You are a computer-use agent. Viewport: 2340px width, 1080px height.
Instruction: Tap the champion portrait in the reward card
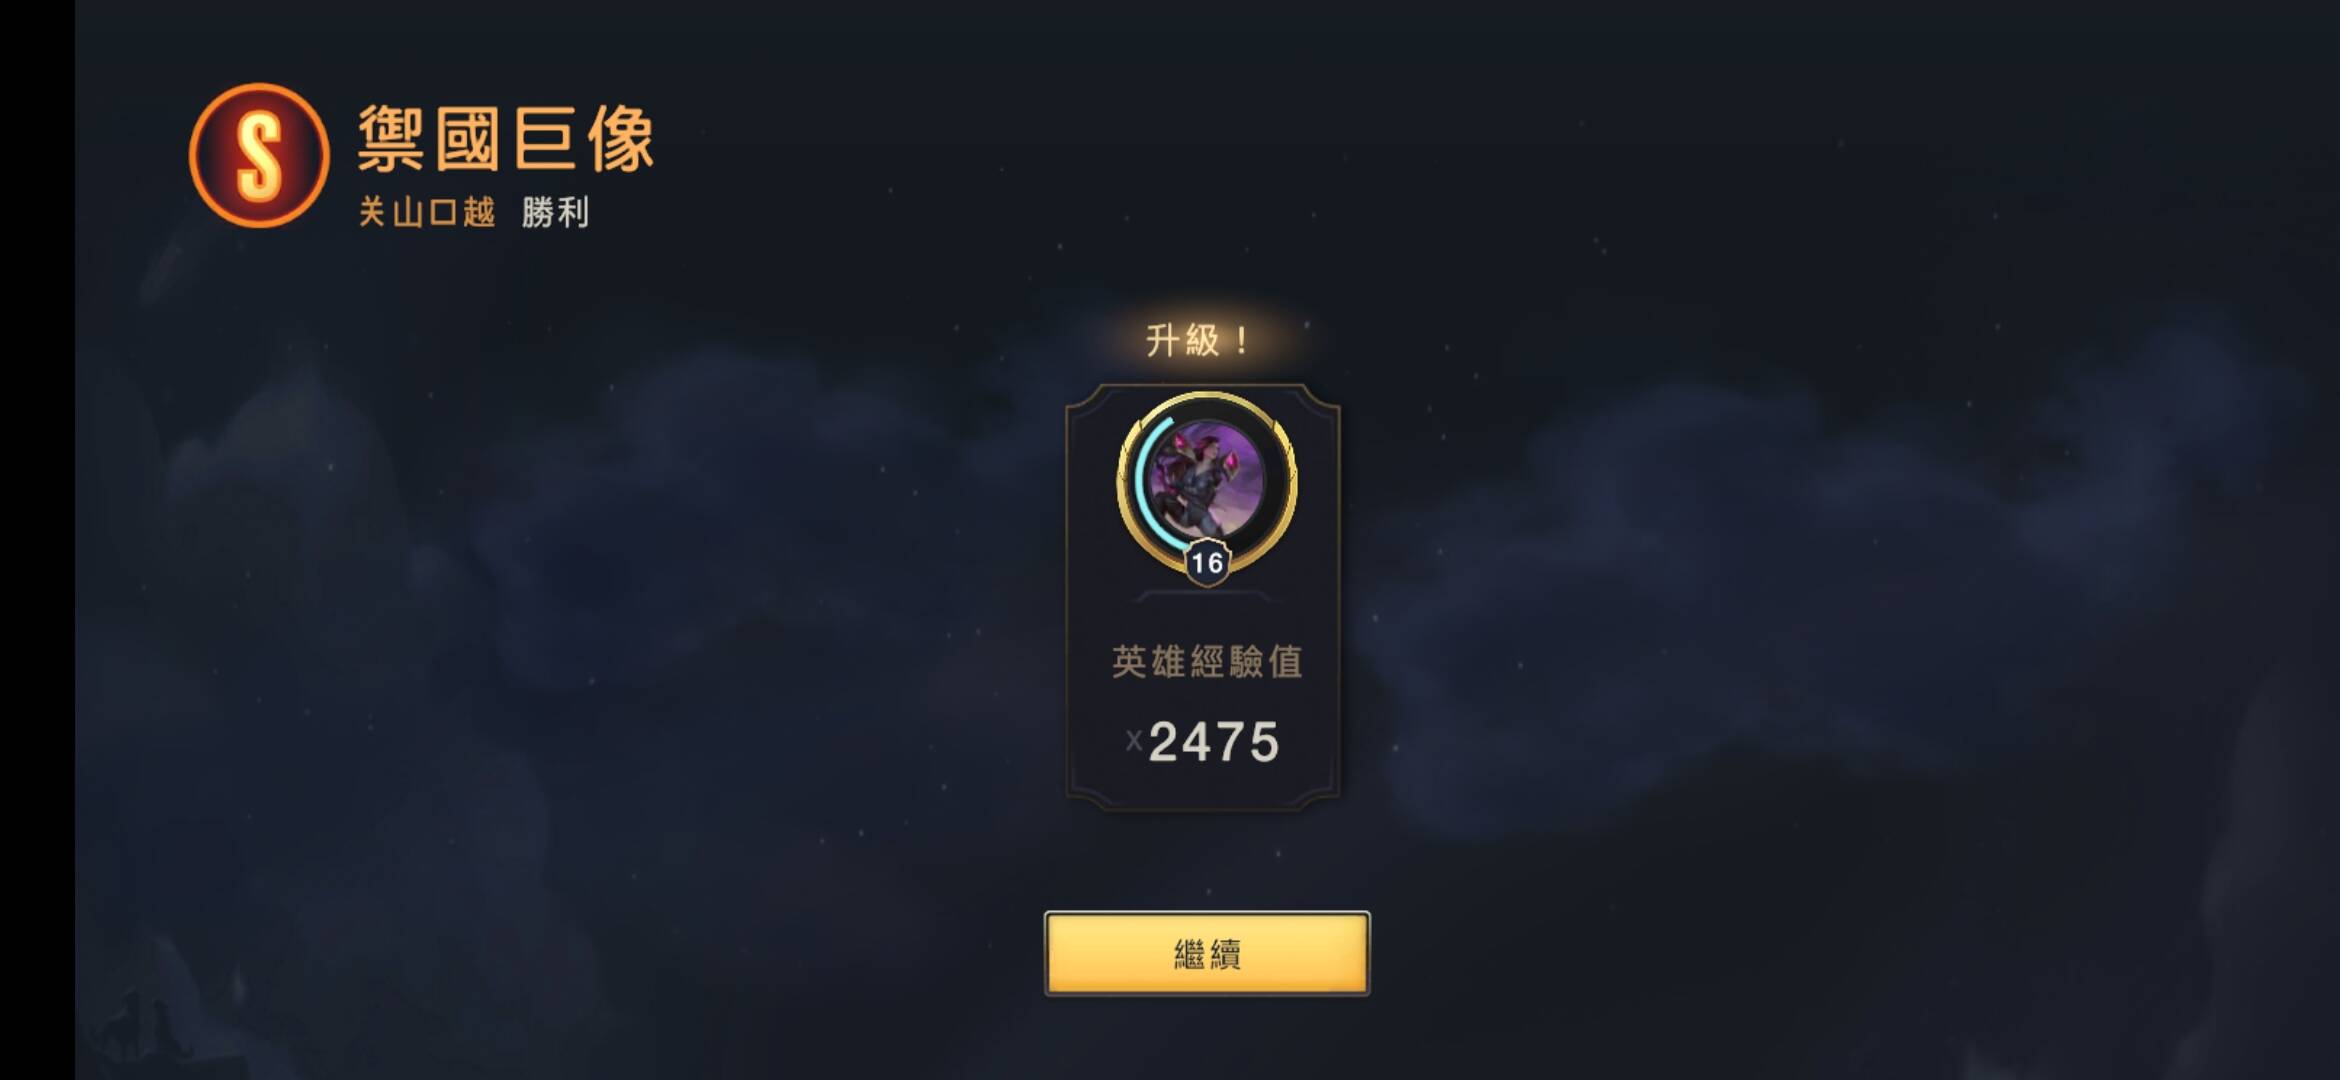pos(1207,480)
